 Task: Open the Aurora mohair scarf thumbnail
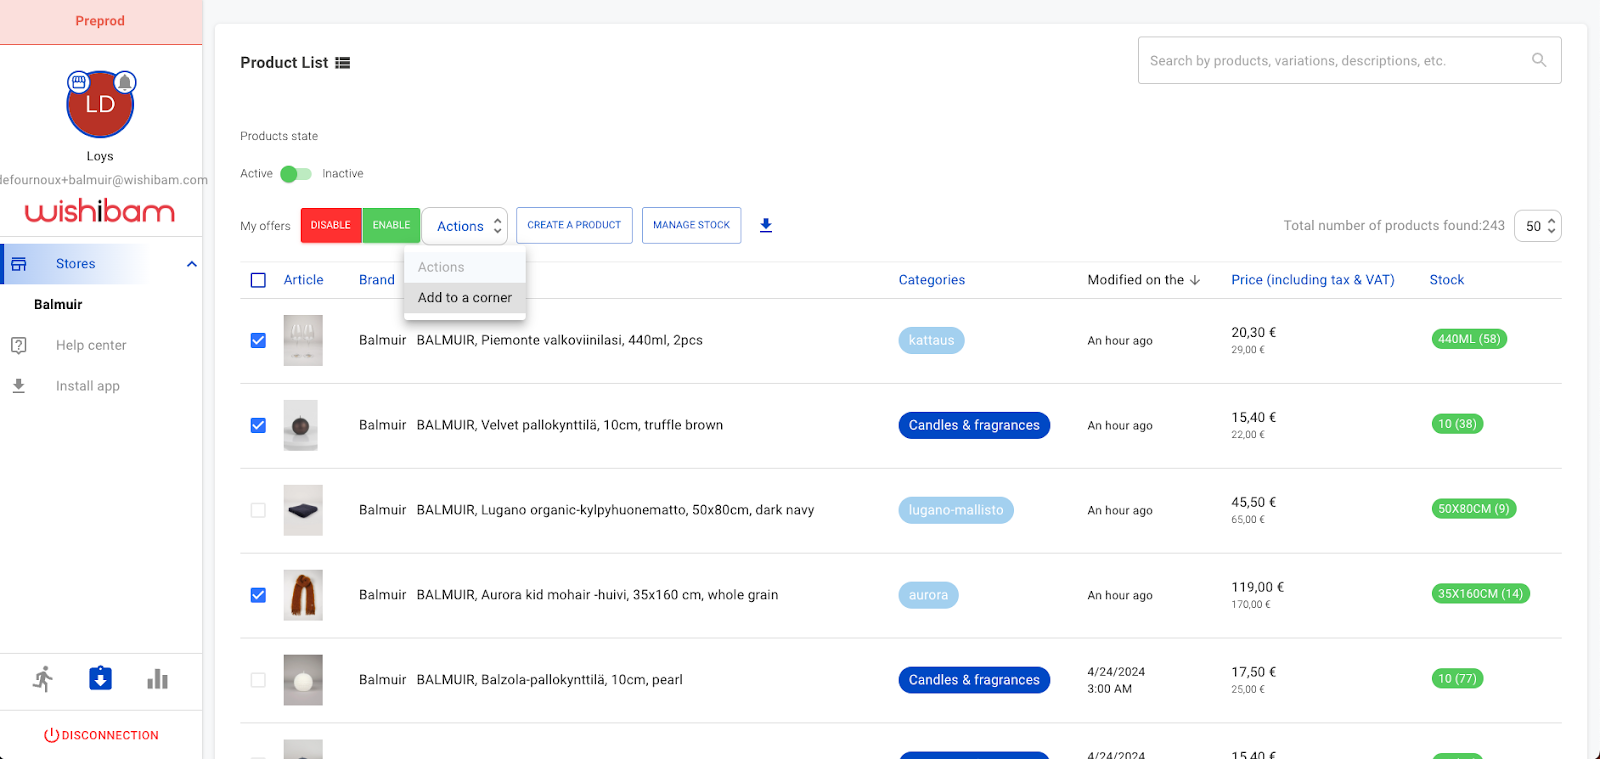coord(303,595)
